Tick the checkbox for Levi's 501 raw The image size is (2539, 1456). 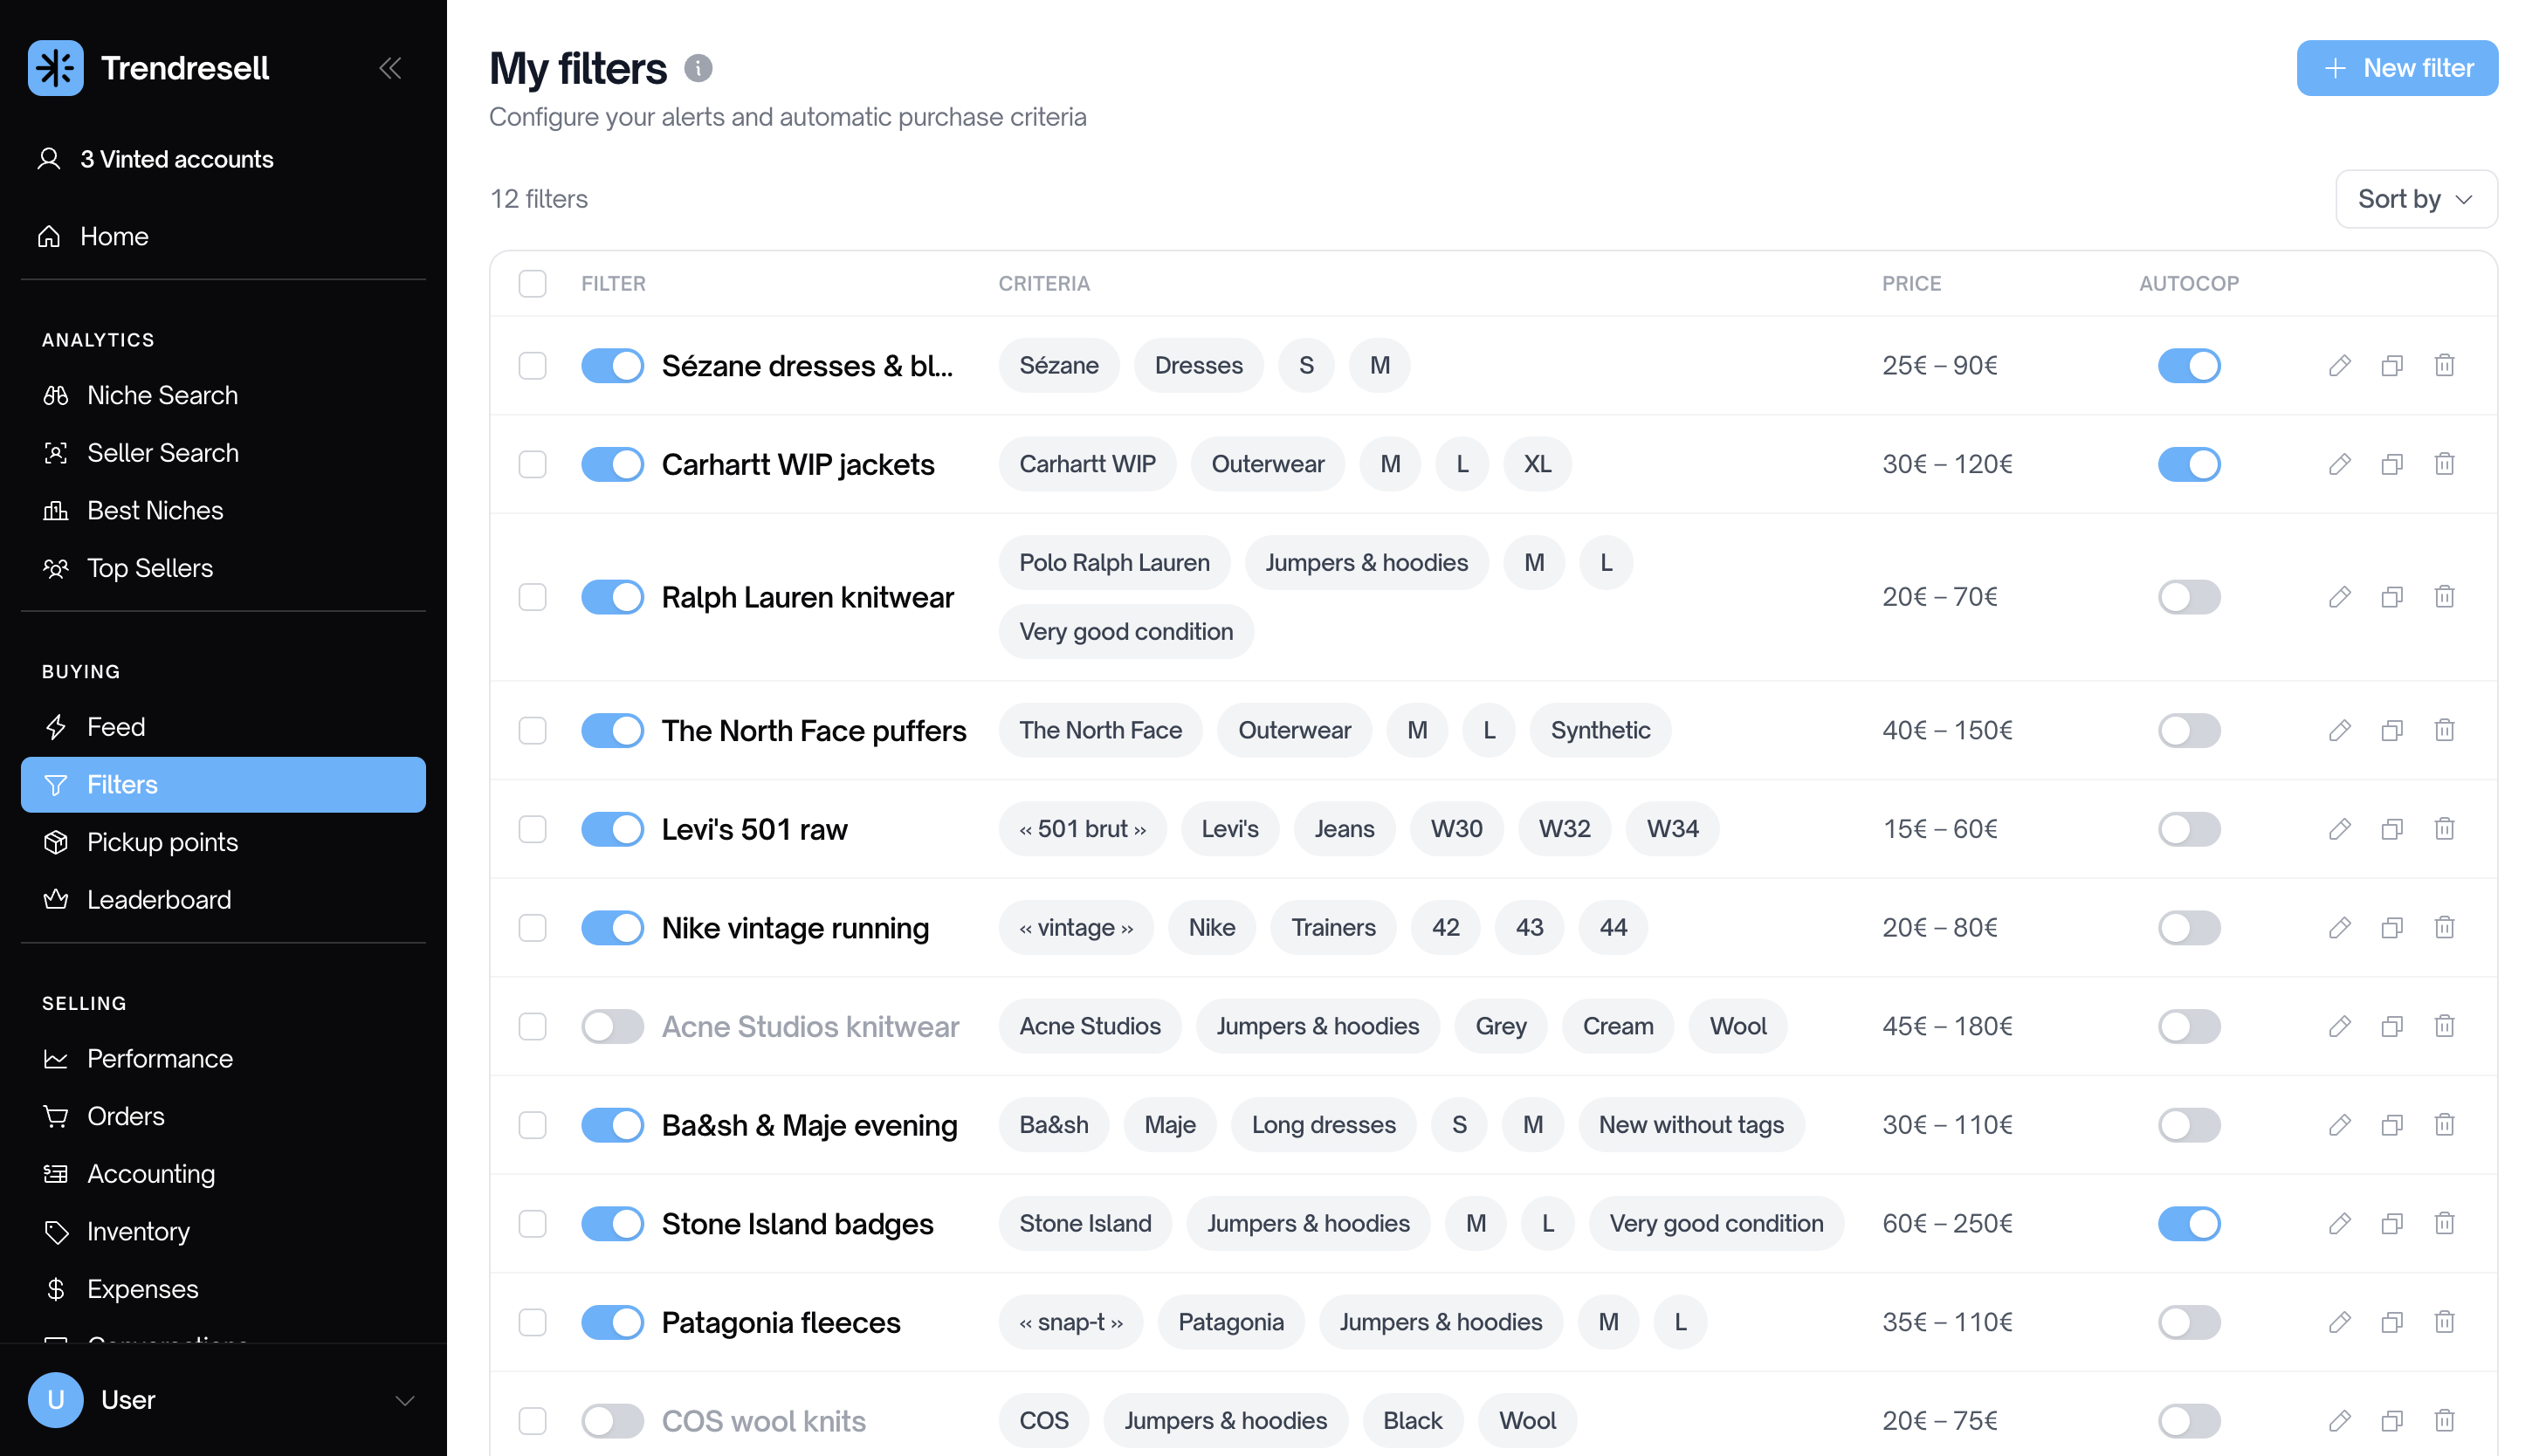point(533,829)
